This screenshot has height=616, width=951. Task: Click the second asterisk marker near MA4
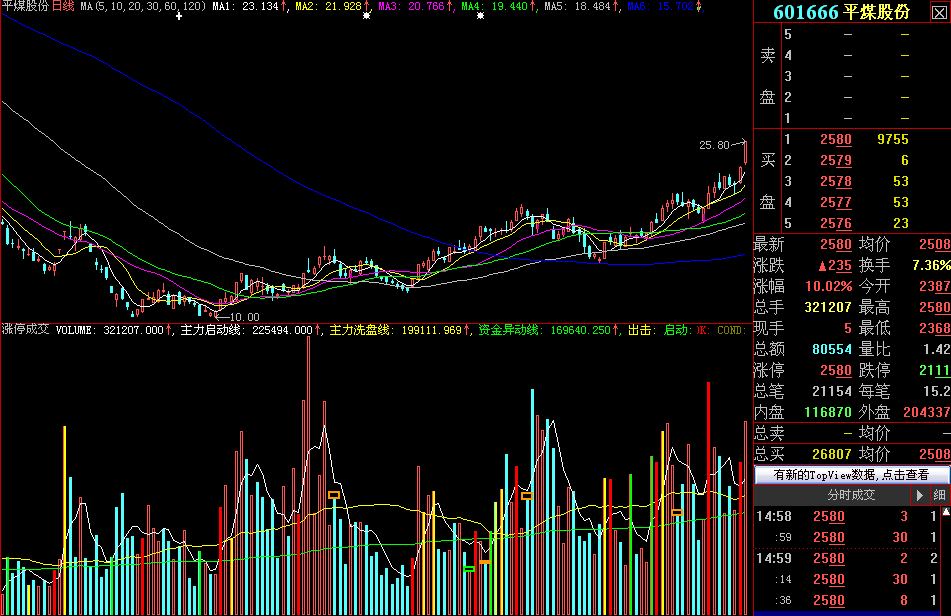(480, 16)
